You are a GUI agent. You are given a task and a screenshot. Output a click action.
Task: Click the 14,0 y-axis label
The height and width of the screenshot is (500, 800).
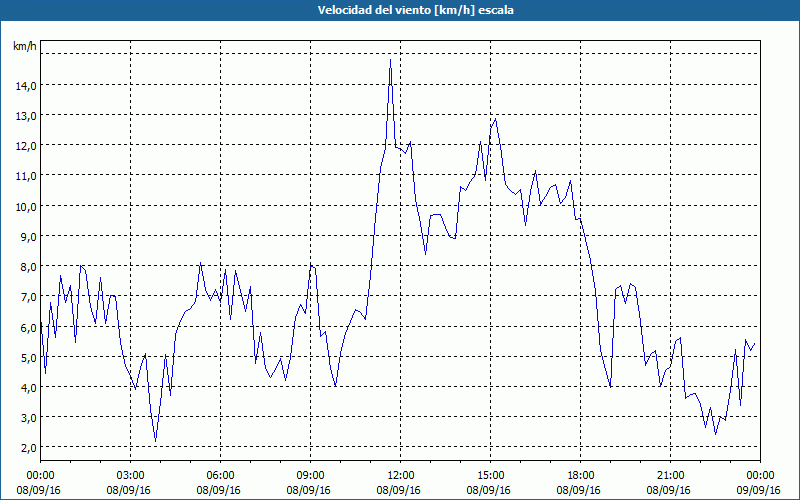(27, 86)
